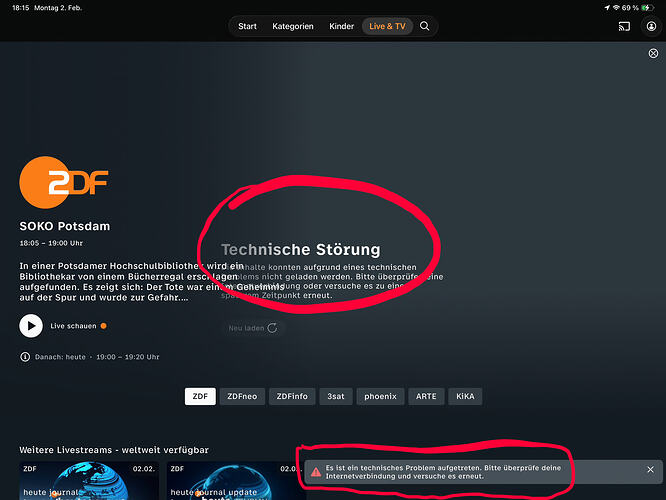
Task: Reload content with Neu laden button
Action: (252, 328)
